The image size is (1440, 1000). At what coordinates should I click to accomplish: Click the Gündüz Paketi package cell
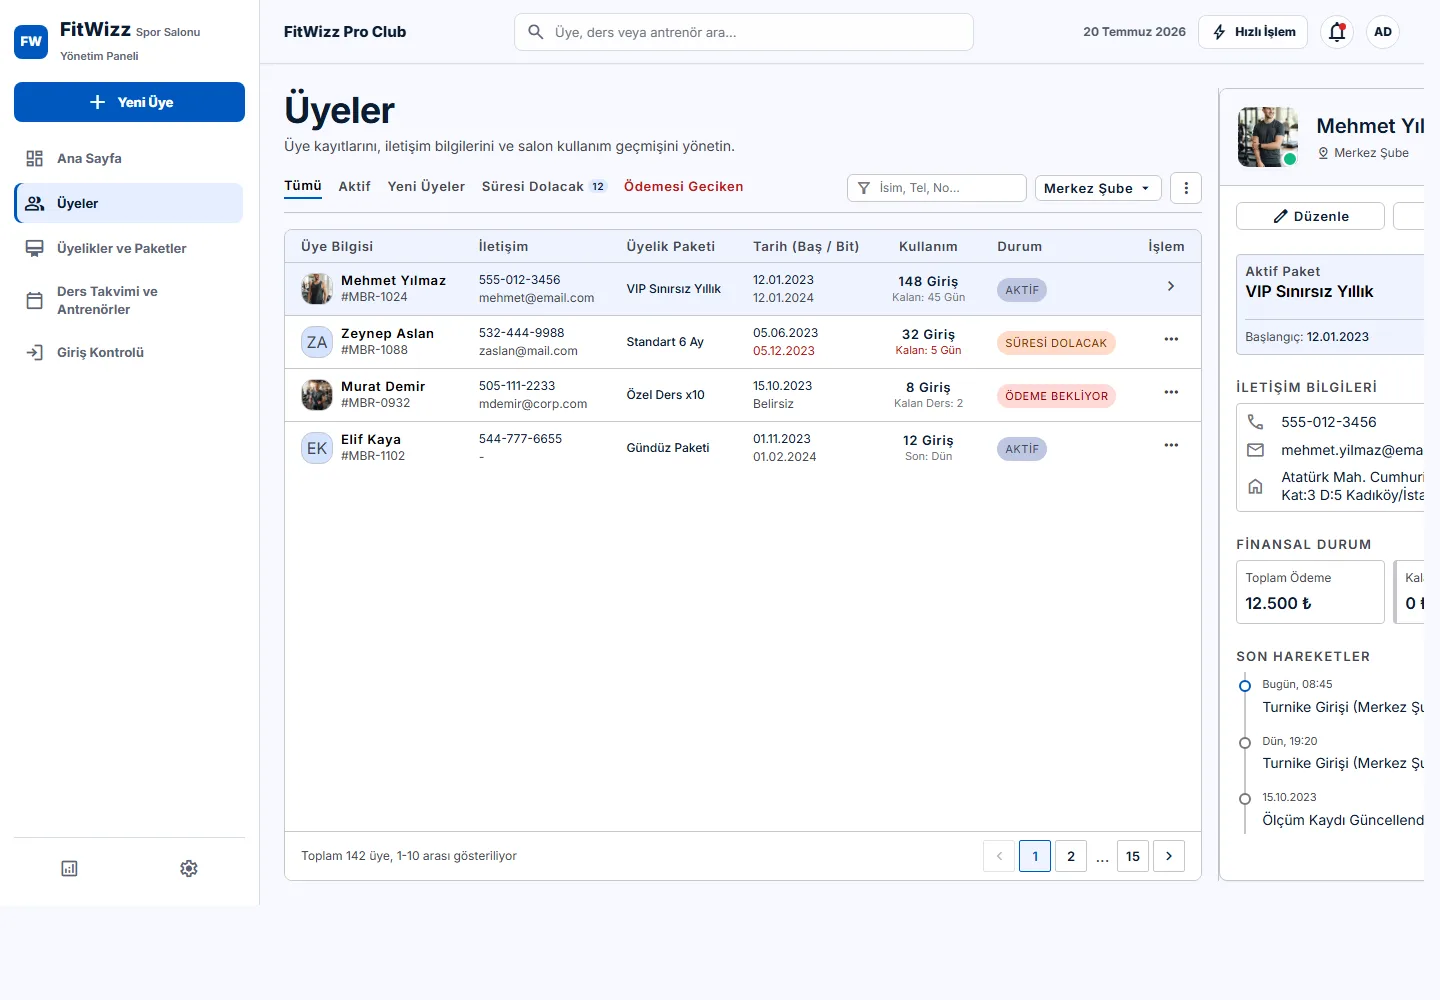tap(668, 448)
